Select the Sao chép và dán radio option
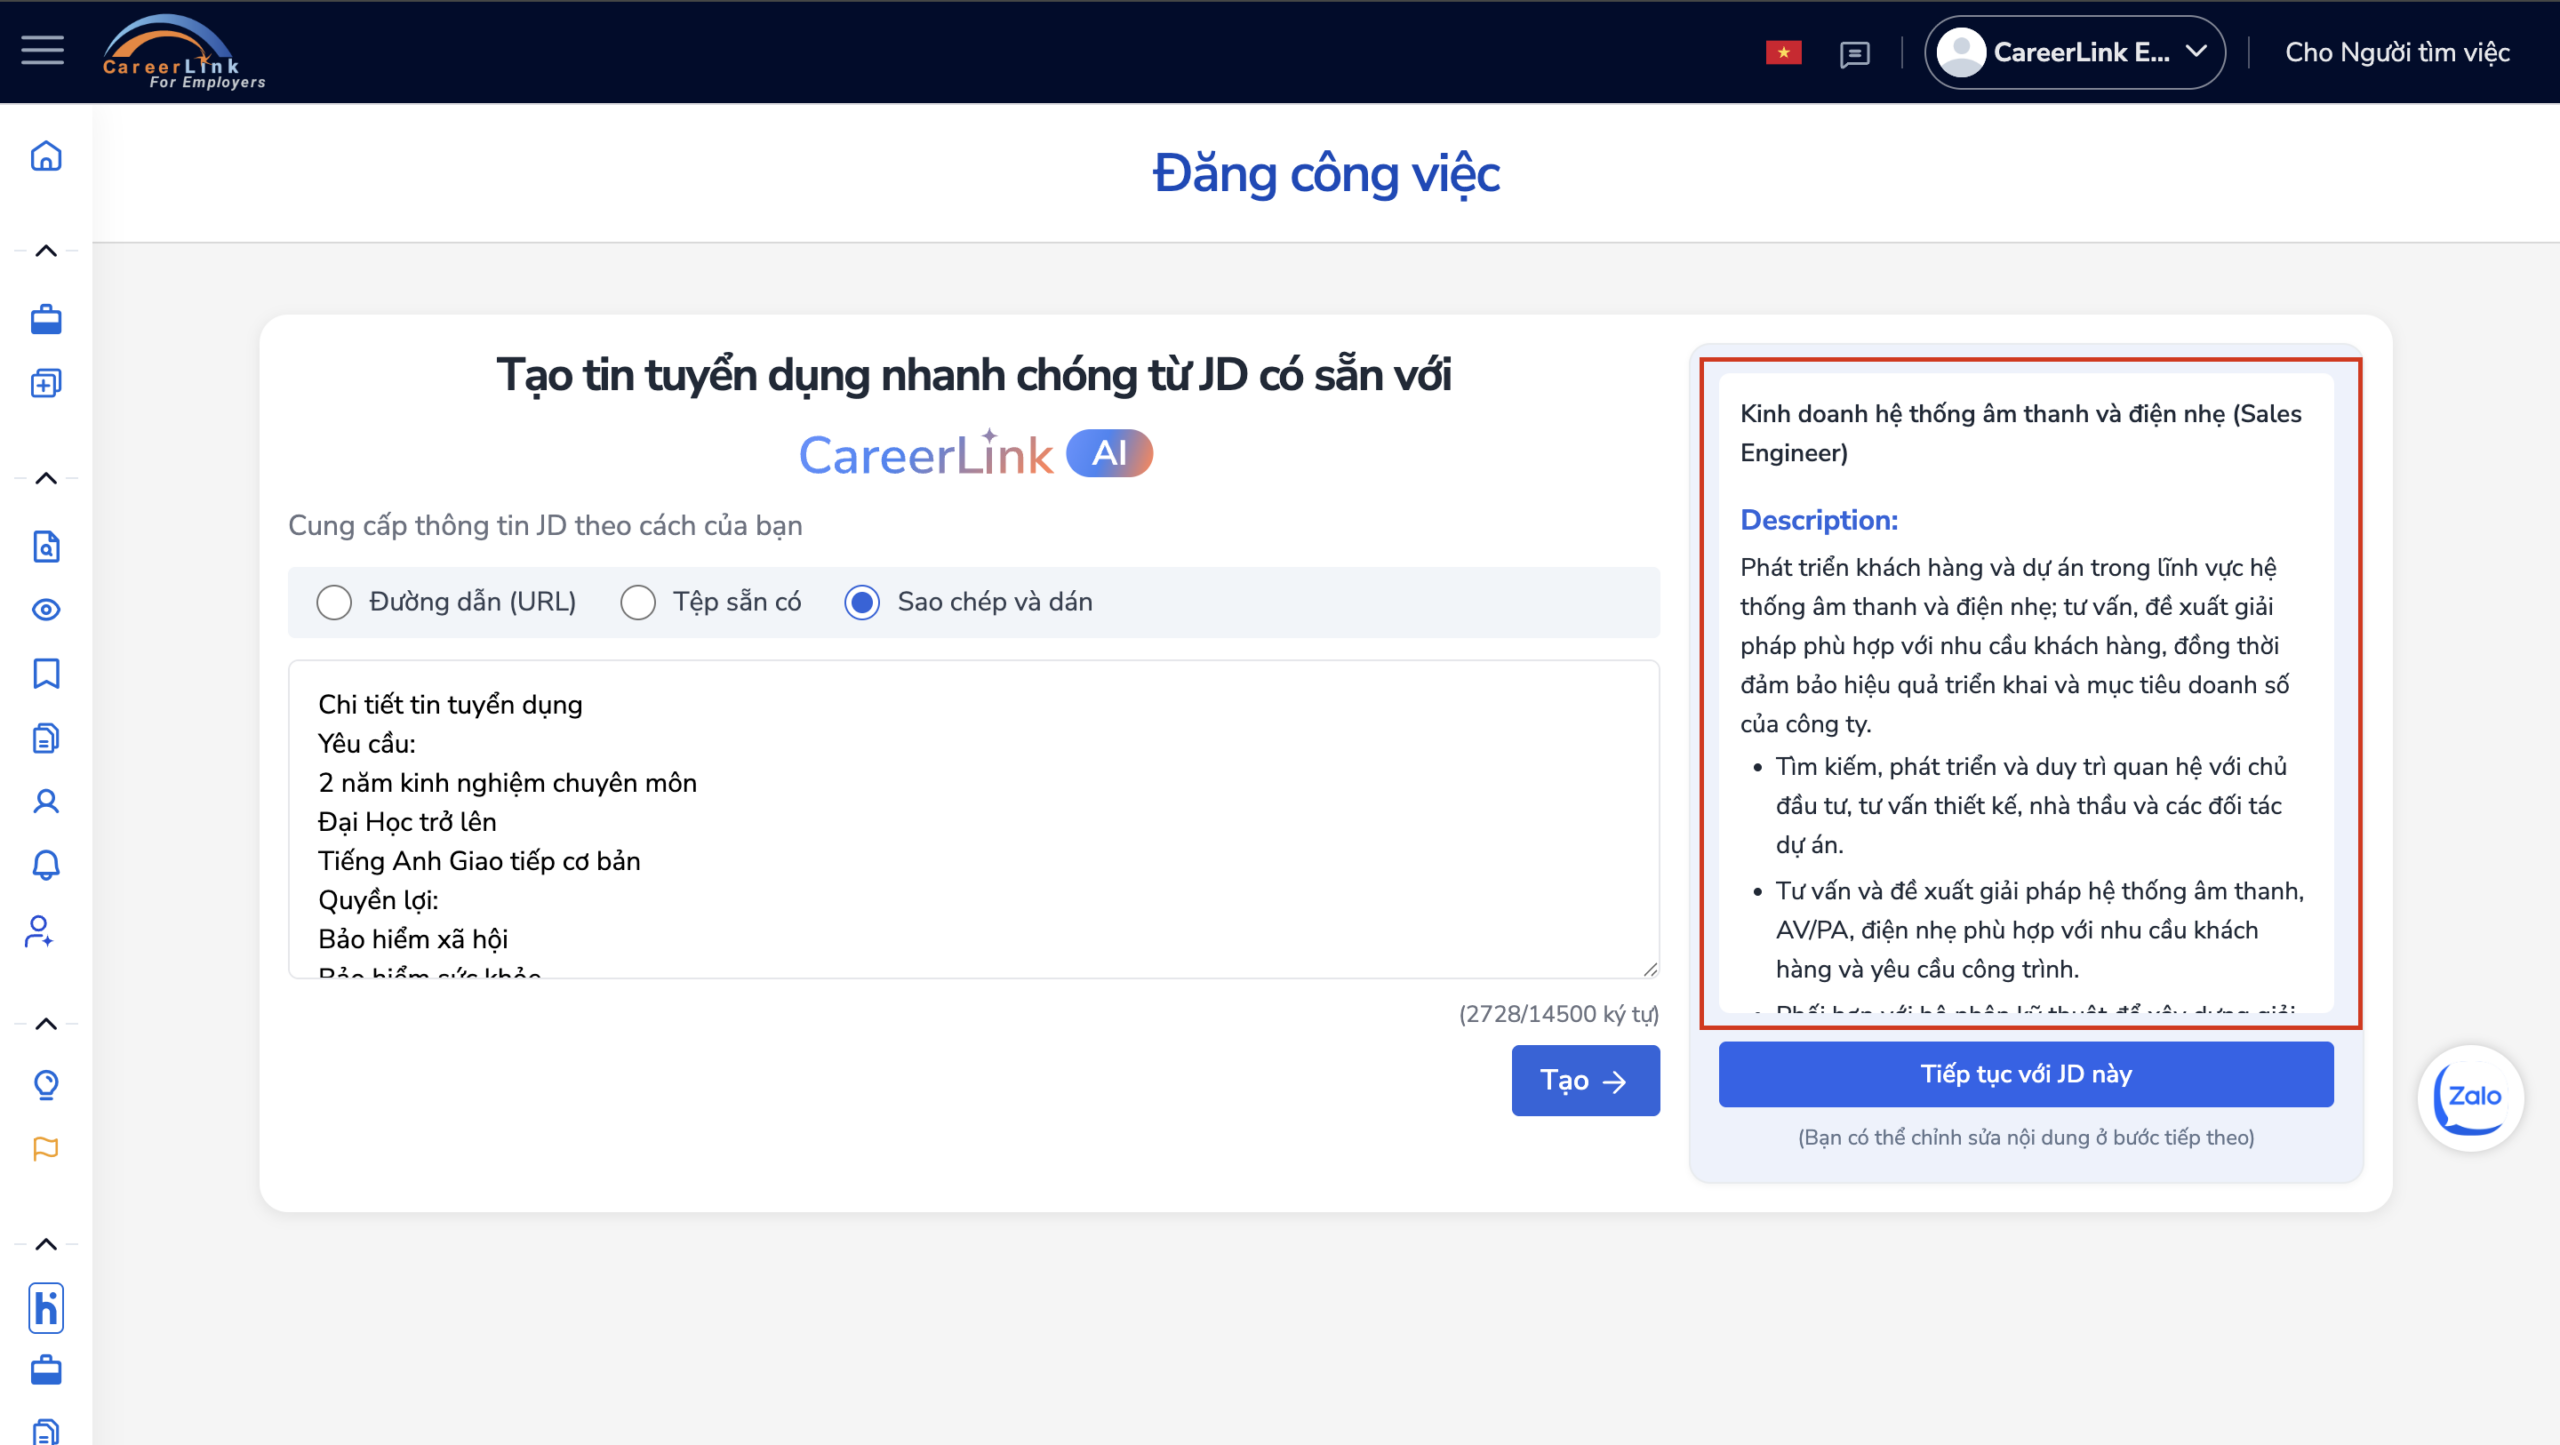This screenshot has height=1445, width=2560. 862,602
